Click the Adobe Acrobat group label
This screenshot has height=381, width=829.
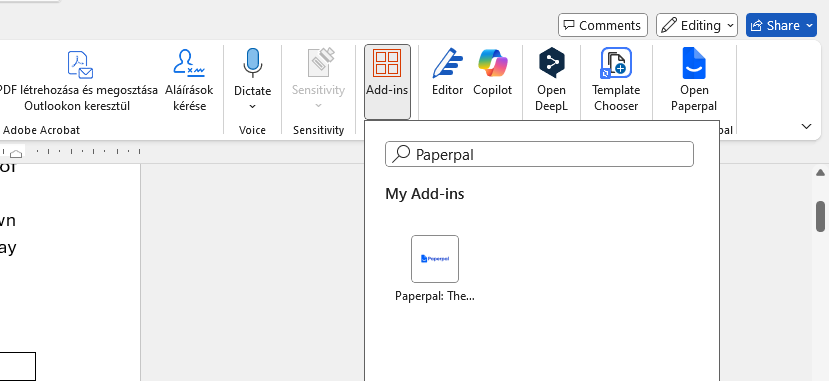coord(41,130)
